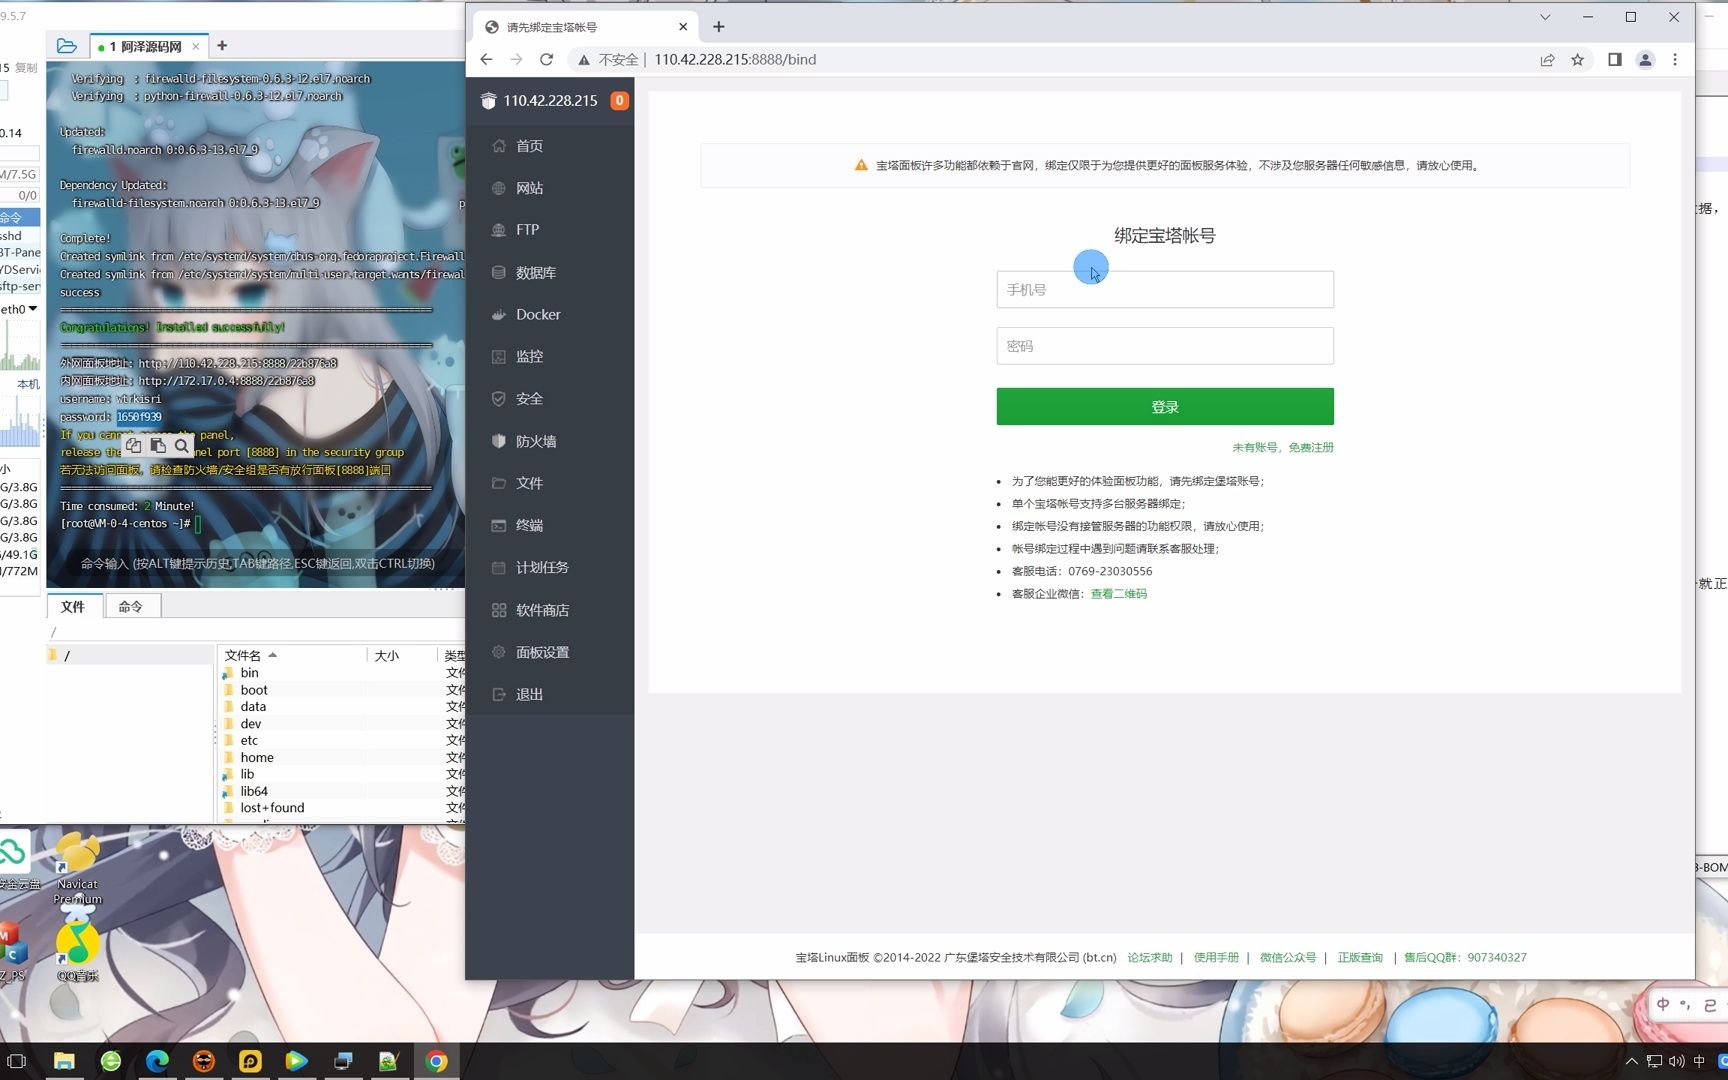Image resolution: width=1728 pixels, height=1080 pixels.
Task: Click the address bar URL 110.42.228.215:8888/bind
Action: tap(735, 60)
